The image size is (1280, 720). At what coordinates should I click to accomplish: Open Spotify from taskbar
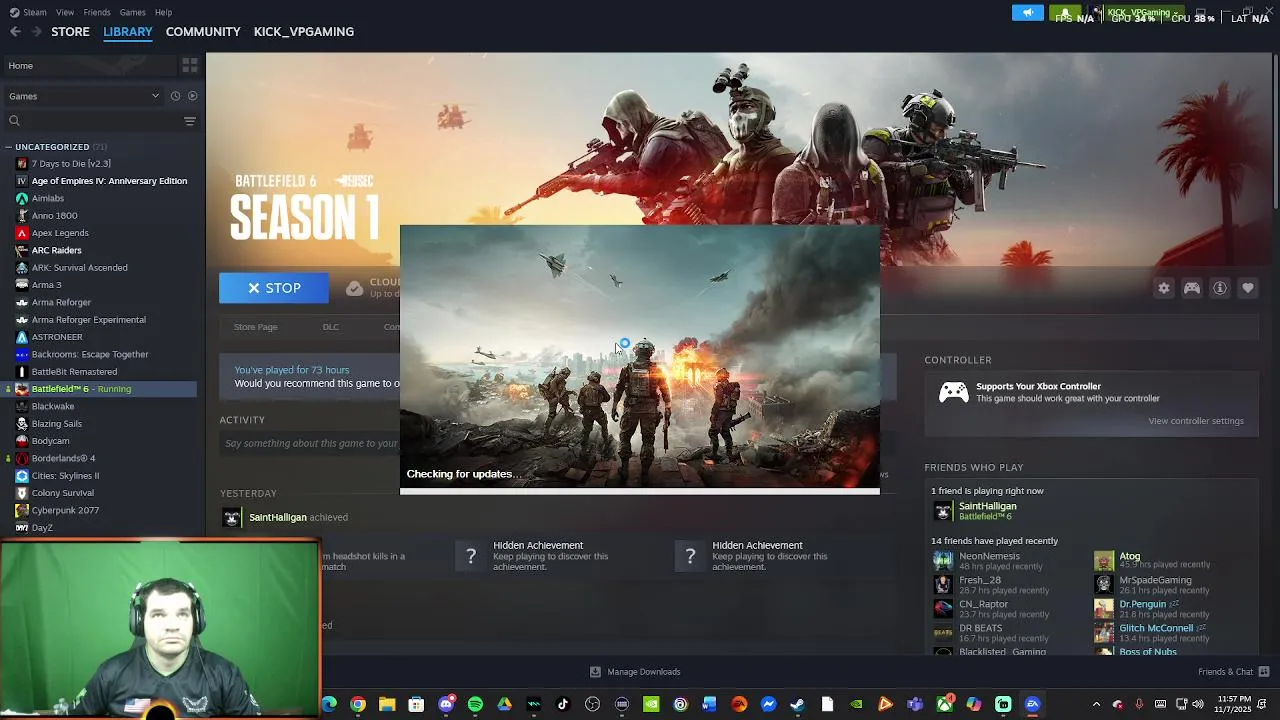475,705
